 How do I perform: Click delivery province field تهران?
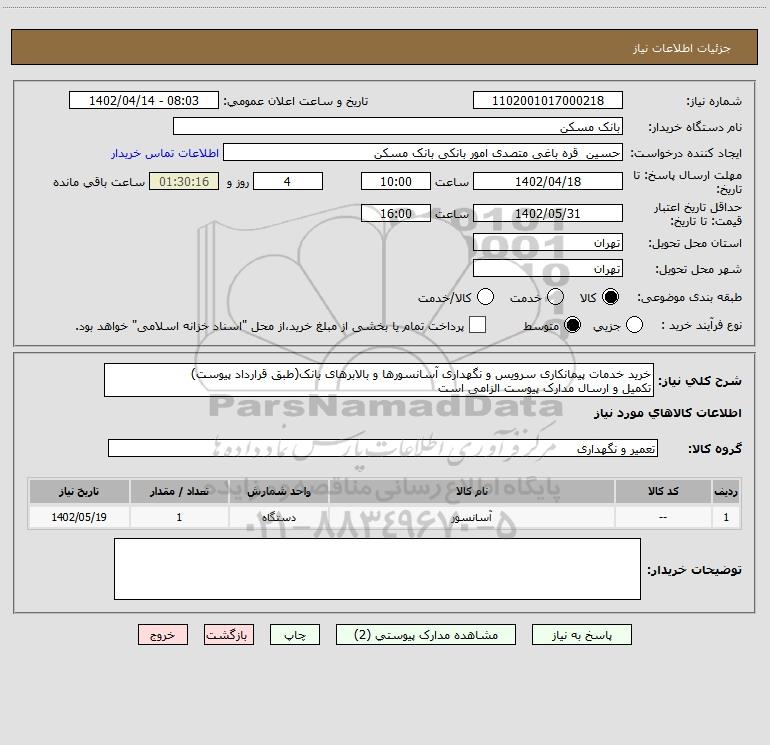point(548,243)
